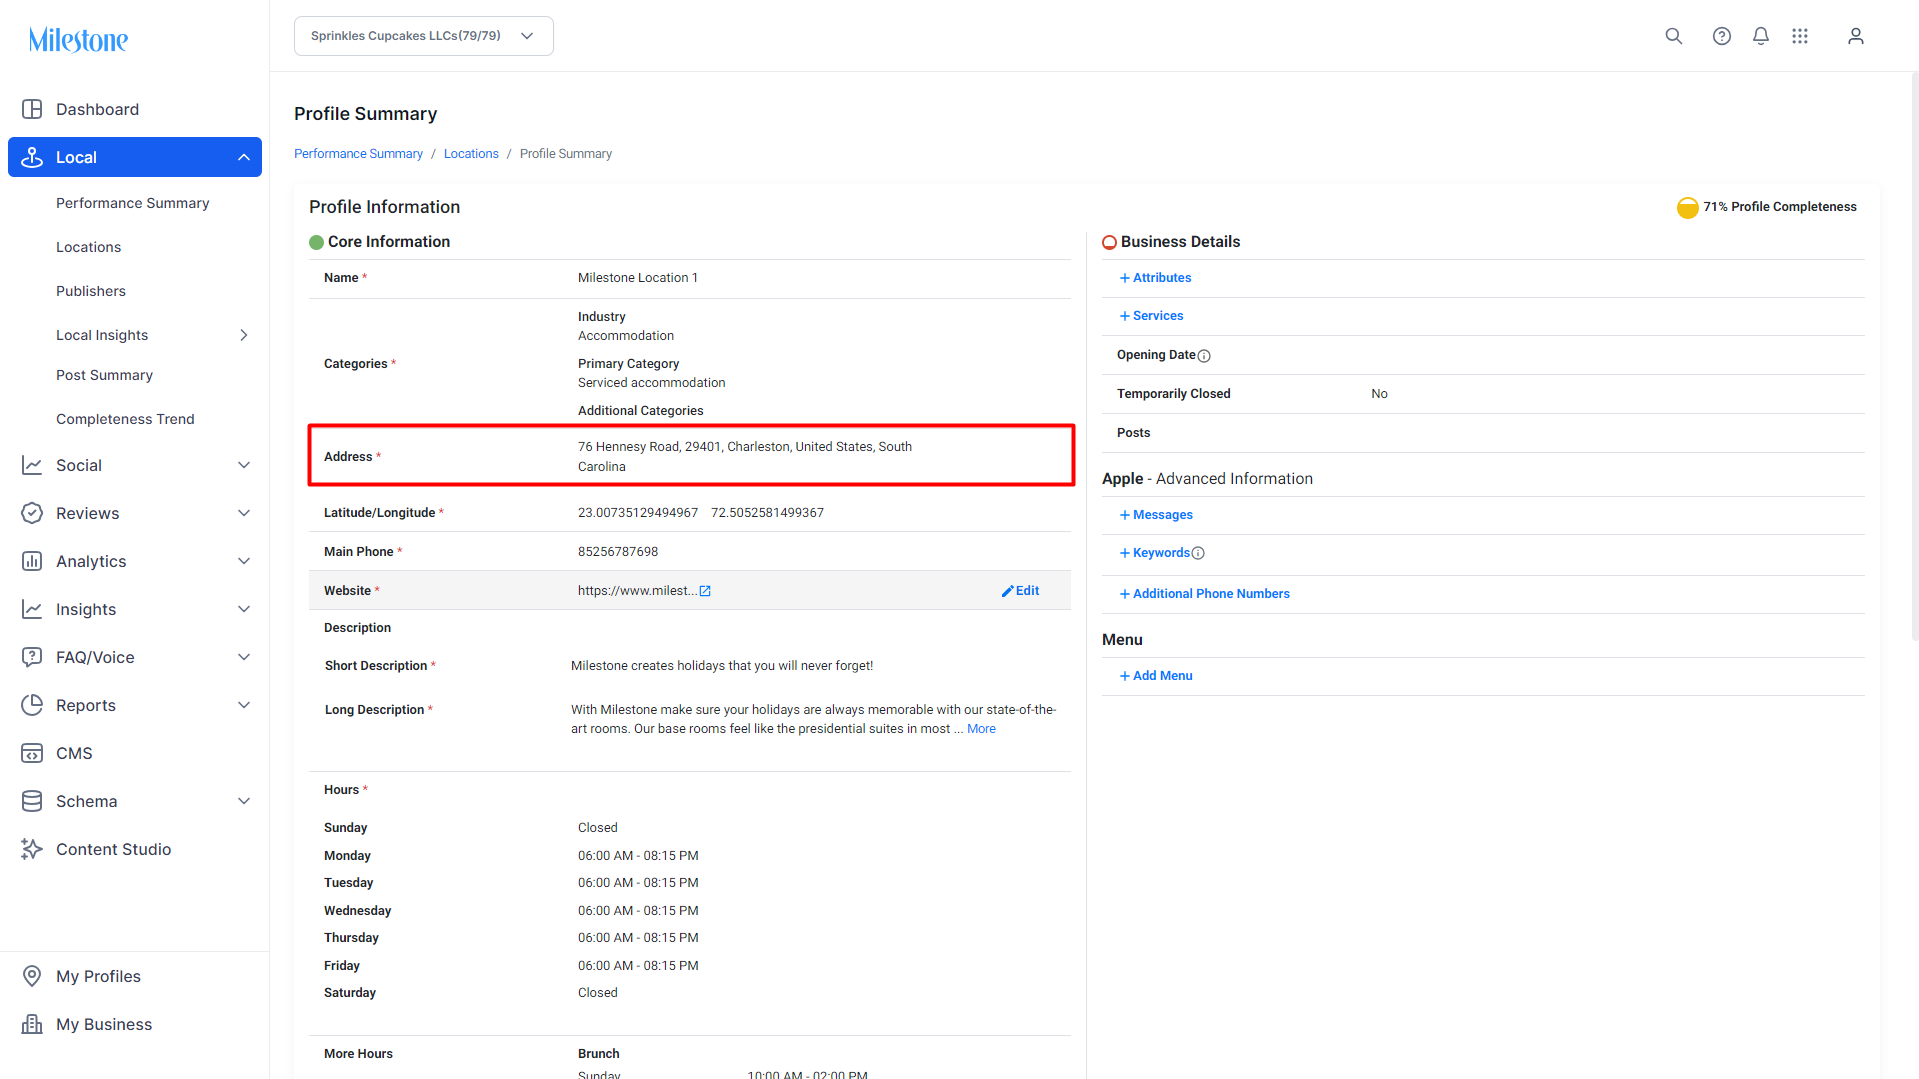Viewport: 1919px width, 1079px height.
Task: Add Attributes under Business Details
Action: point(1156,278)
